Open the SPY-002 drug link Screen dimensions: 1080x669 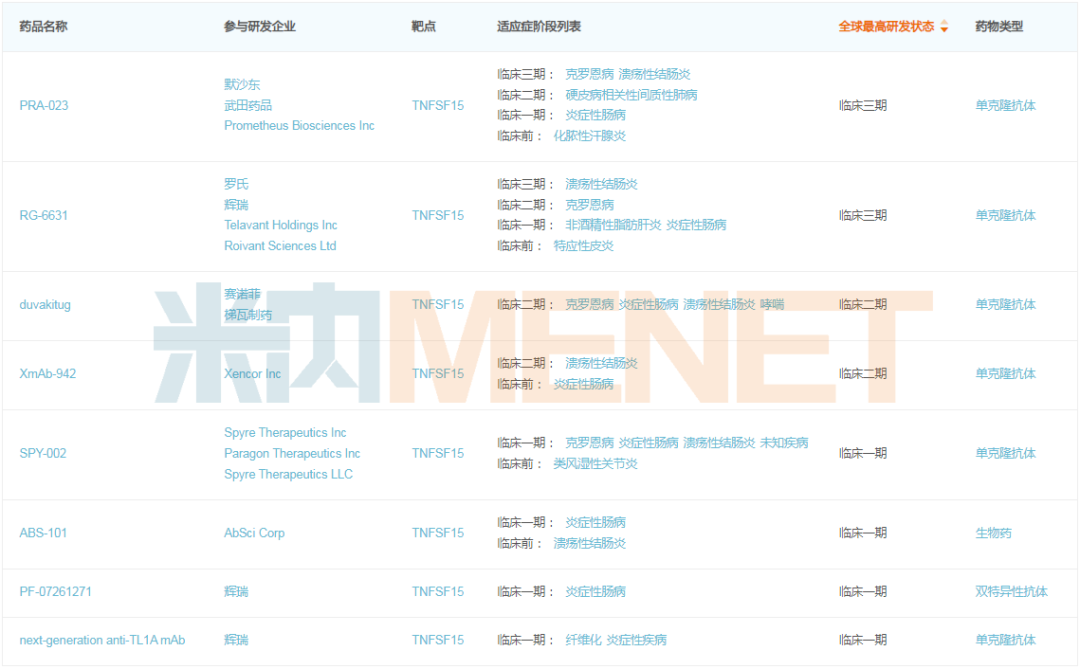pyautogui.click(x=43, y=453)
